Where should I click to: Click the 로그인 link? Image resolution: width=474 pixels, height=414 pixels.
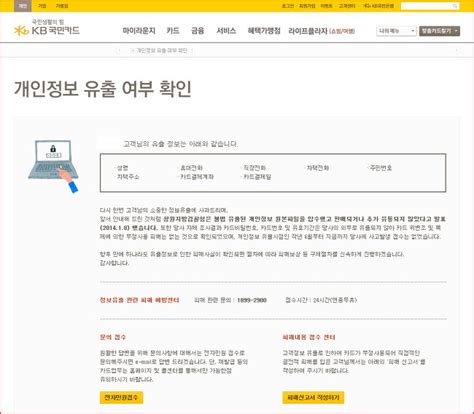tap(288, 6)
